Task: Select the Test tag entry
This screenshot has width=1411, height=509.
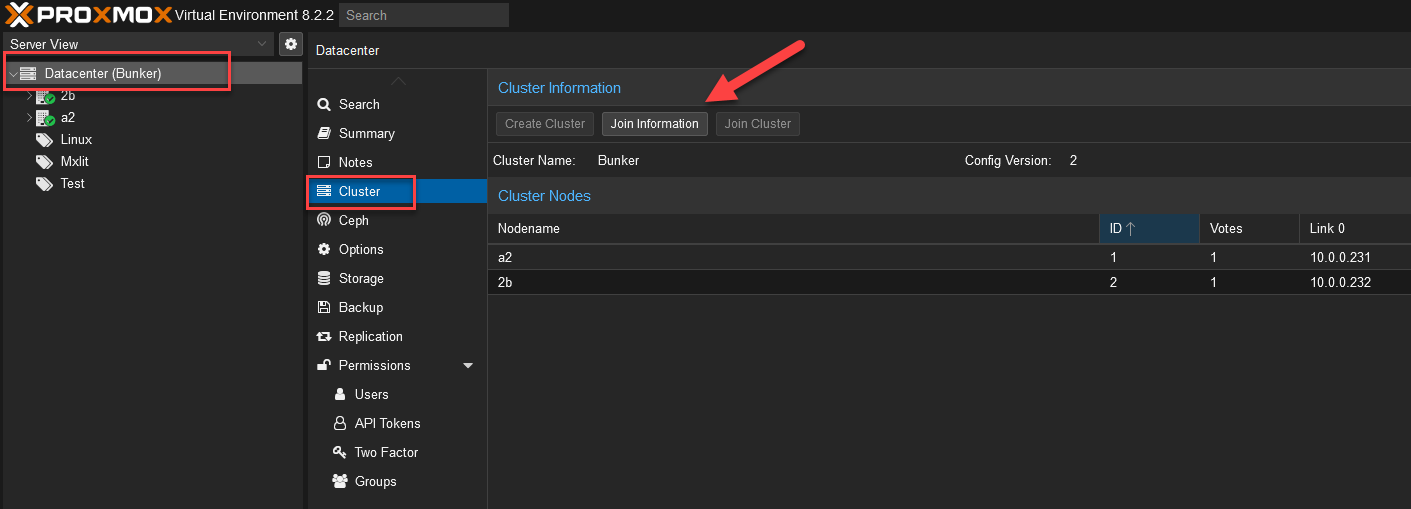Action: [72, 183]
